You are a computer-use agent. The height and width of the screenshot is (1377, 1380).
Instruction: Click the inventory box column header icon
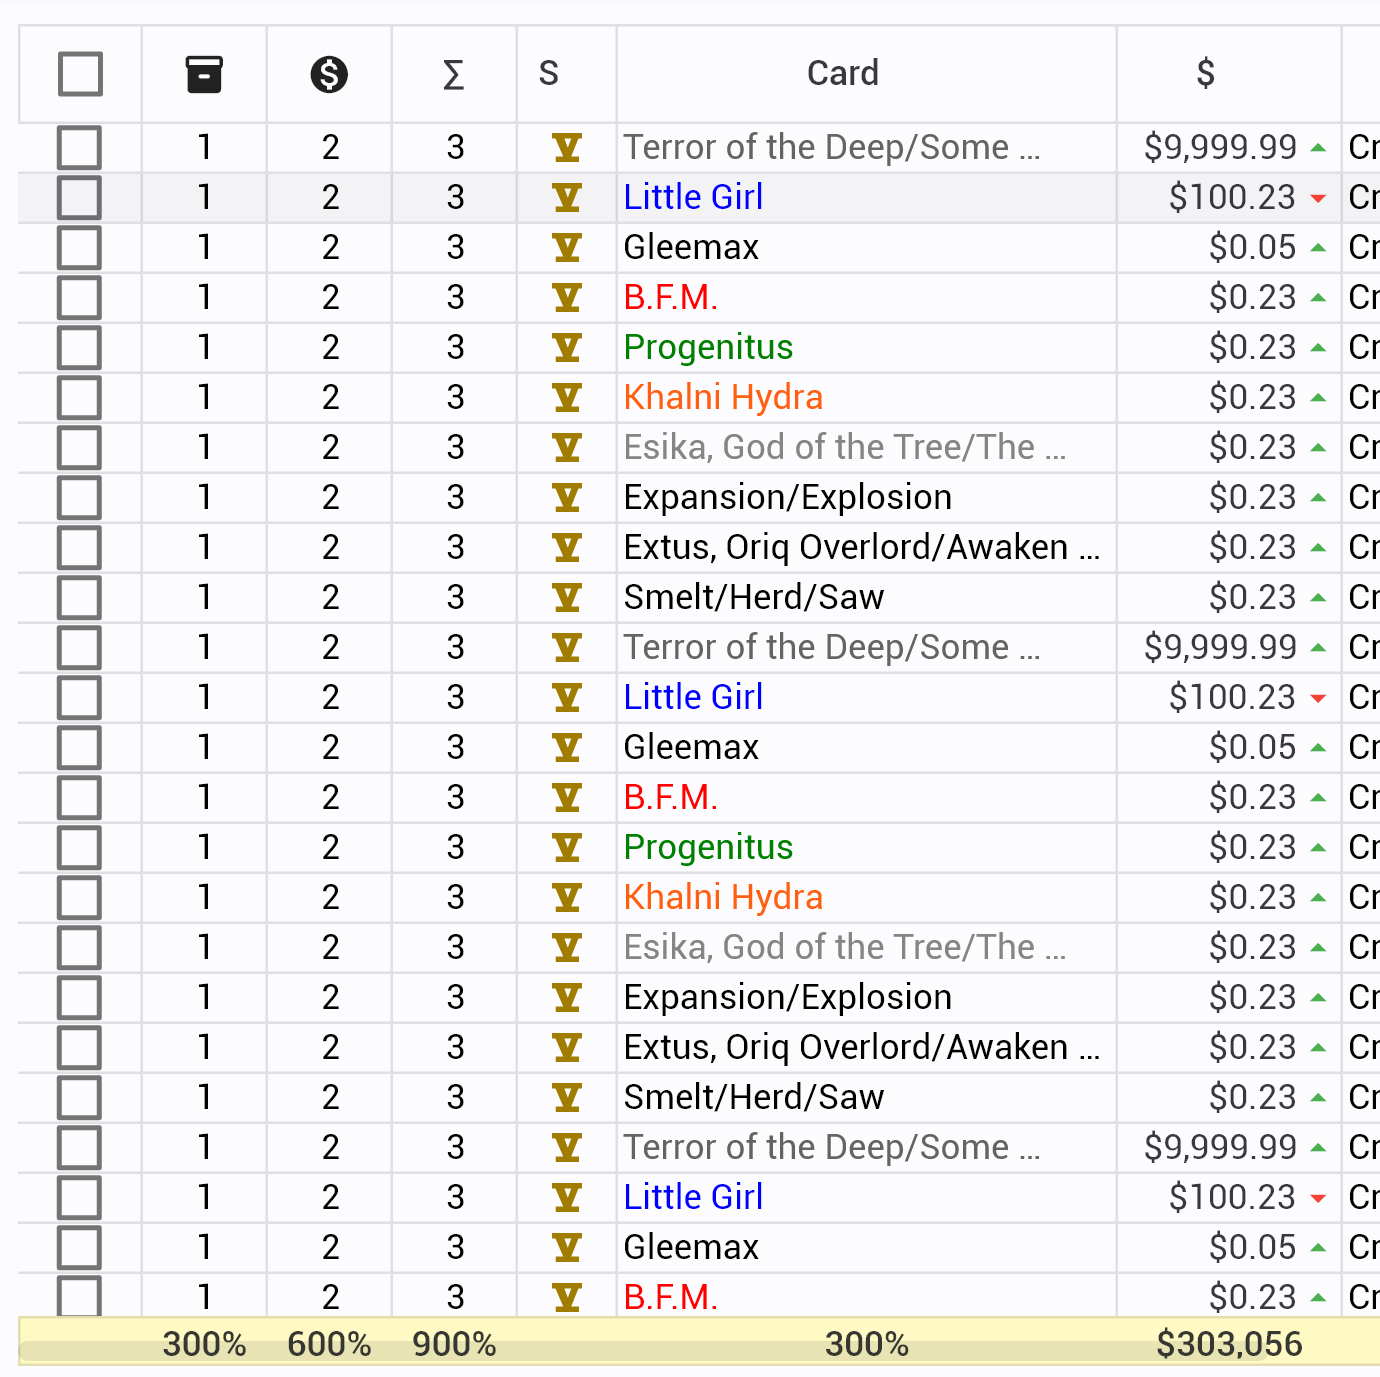(204, 73)
